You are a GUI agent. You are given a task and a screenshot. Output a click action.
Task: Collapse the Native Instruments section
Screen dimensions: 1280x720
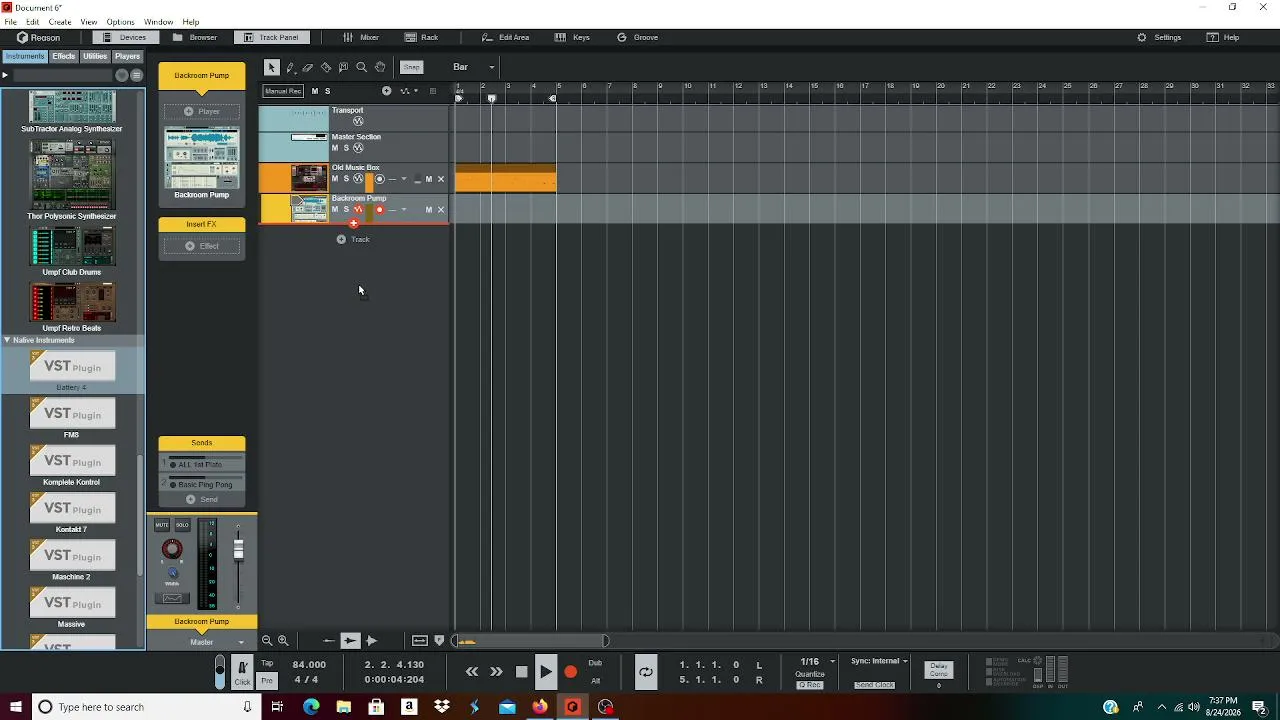click(7, 340)
